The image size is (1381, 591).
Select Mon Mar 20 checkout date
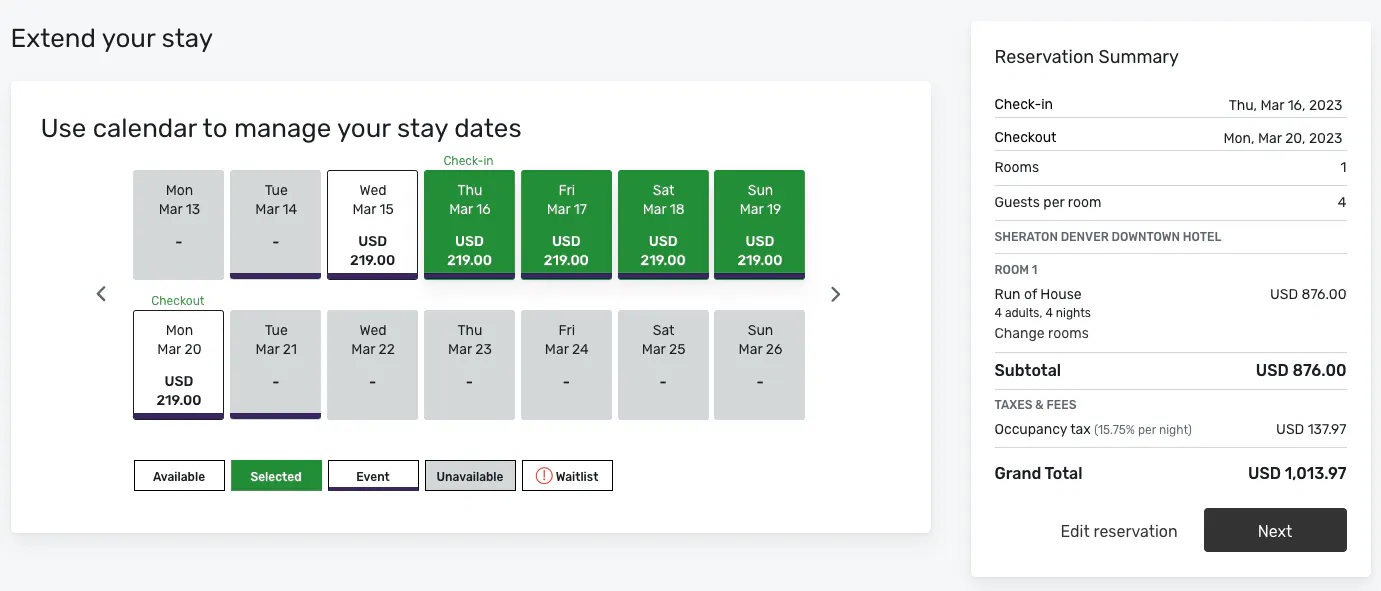179,365
